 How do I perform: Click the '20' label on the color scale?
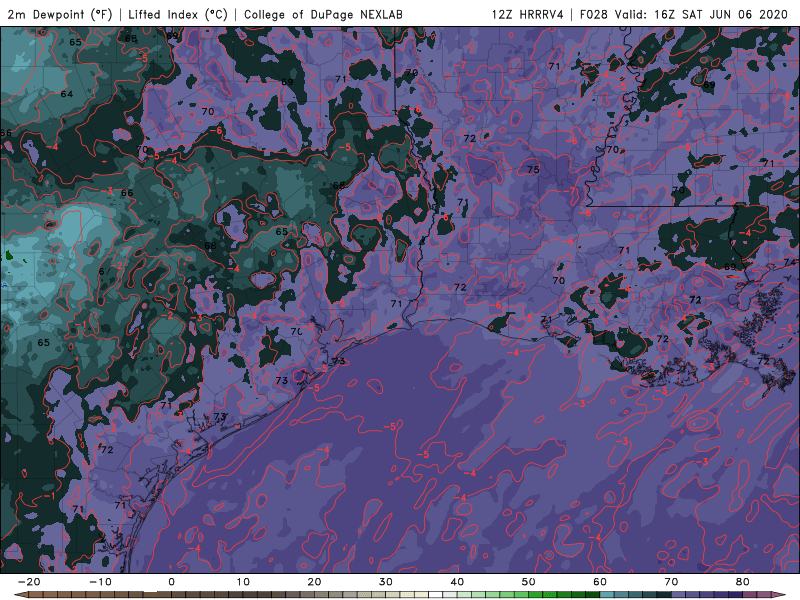click(314, 582)
